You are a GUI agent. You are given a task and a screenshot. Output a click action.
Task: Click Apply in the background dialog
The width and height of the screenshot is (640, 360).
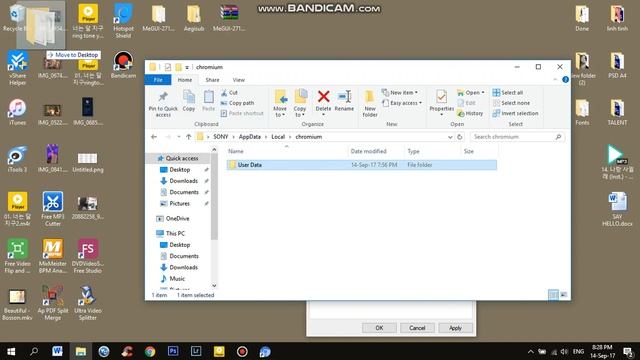[x=456, y=328]
